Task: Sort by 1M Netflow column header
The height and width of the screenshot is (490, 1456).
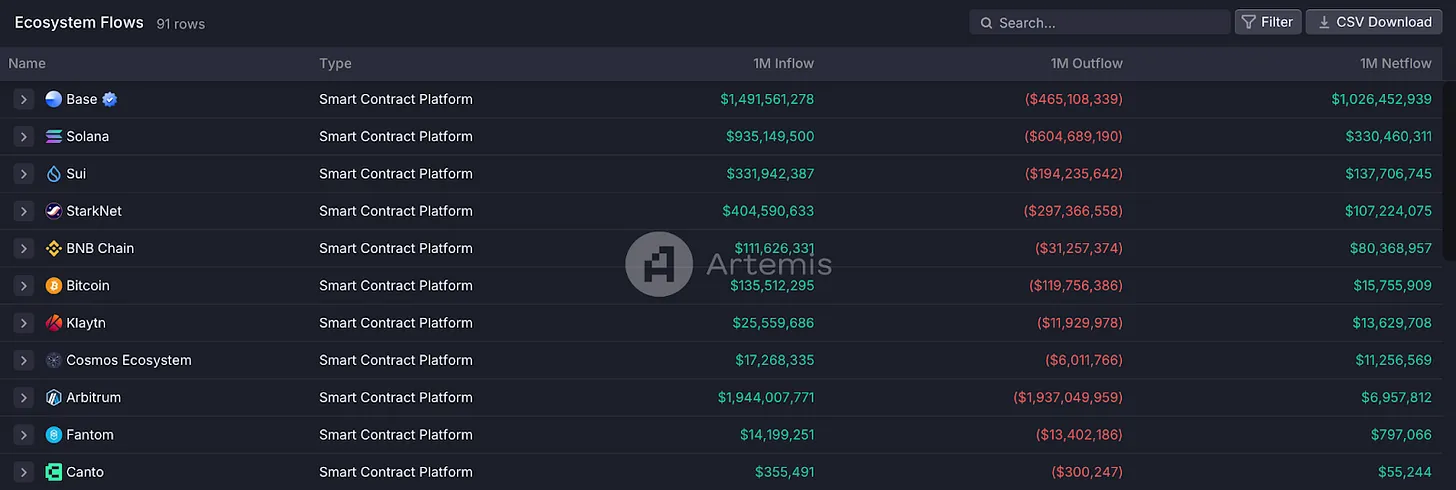Action: [x=1396, y=63]
